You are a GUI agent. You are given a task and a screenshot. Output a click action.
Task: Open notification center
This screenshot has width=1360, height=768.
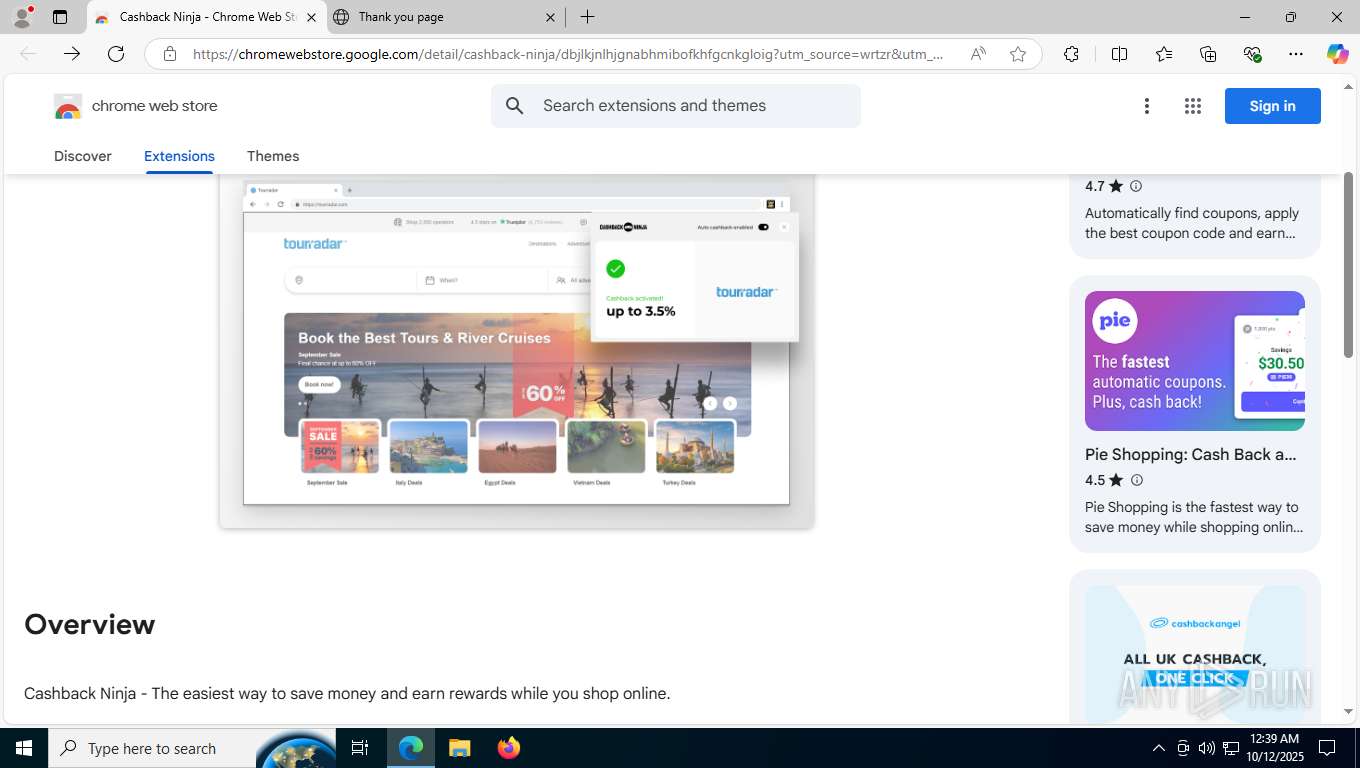(x=1327, y=748)
